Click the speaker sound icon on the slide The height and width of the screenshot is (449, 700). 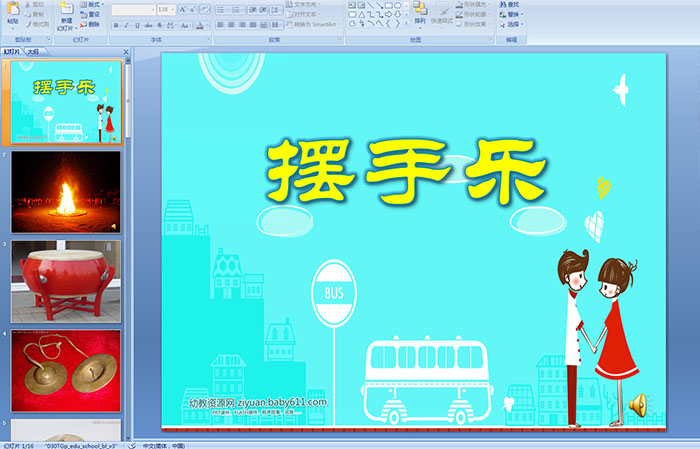[x=637, y=404]
